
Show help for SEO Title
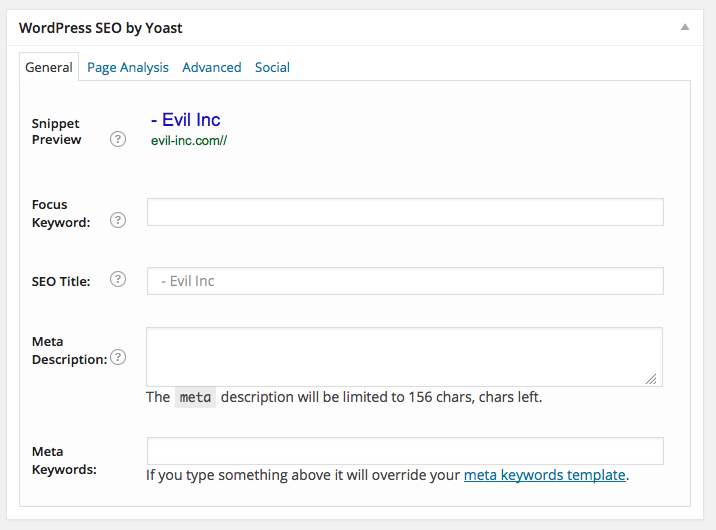(x=118, y=280)
